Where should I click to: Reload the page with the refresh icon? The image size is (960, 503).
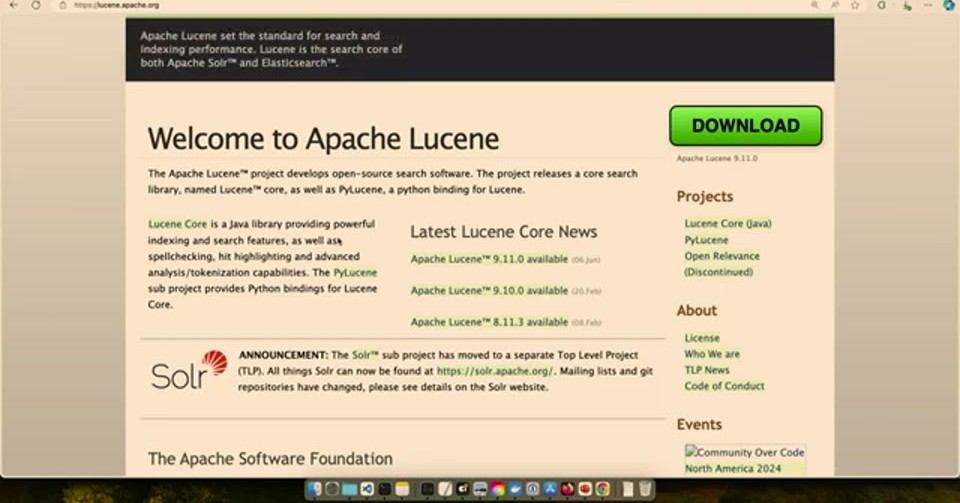36,5
